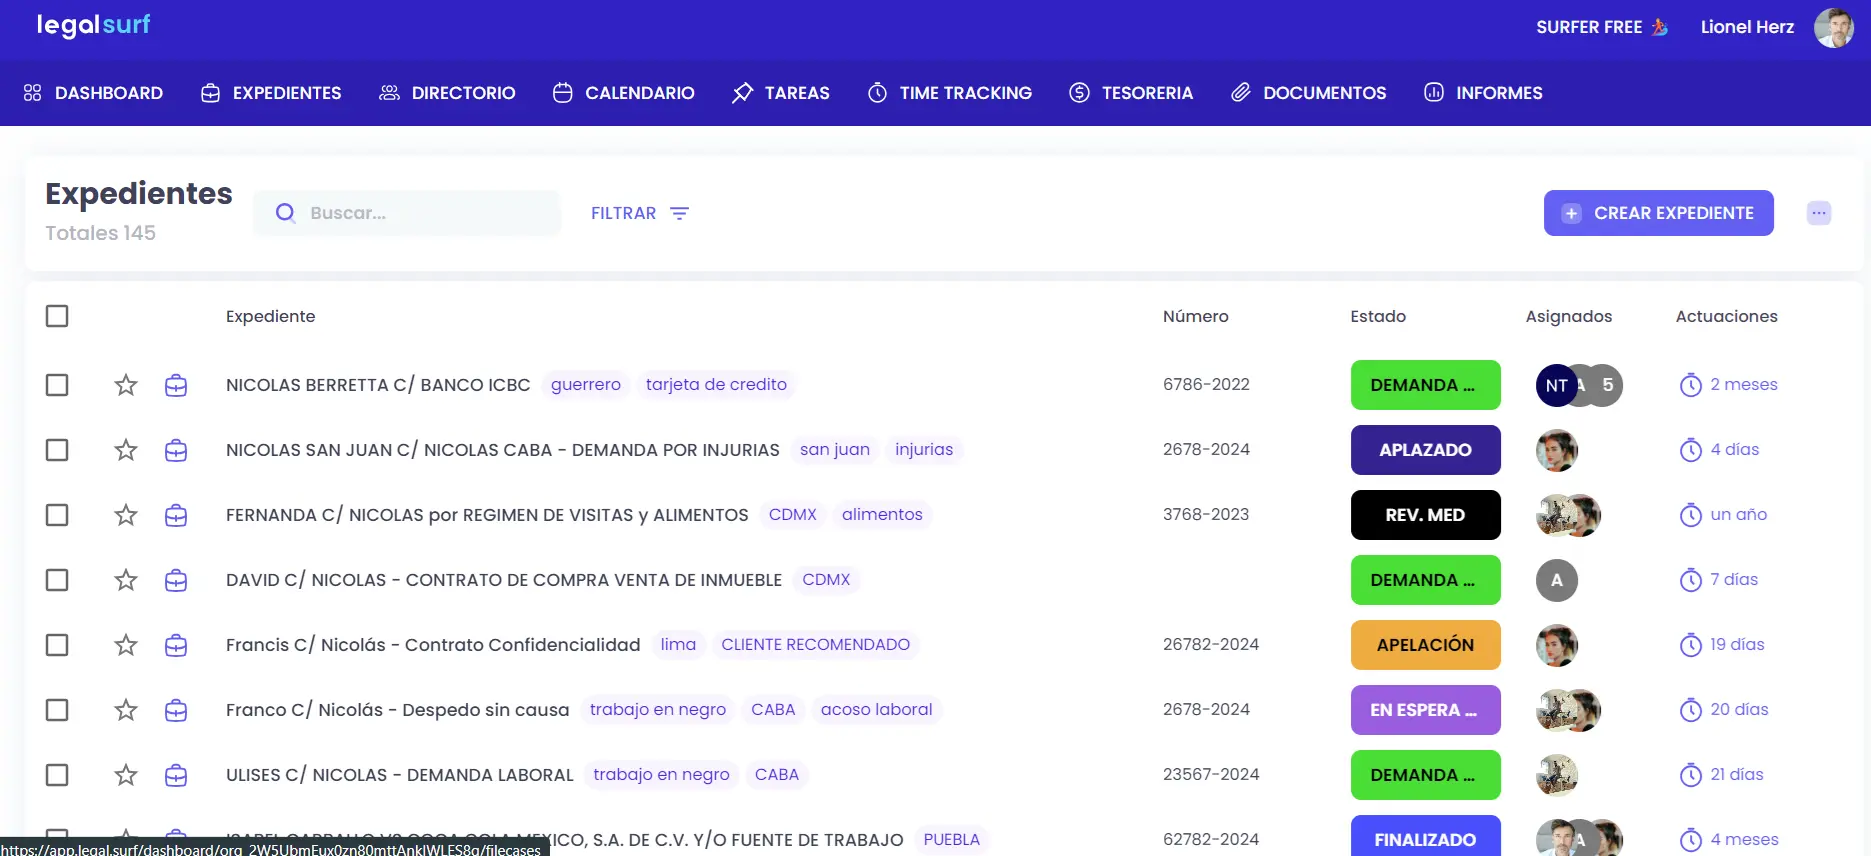Click the legalsurf logo

(93, 25)
